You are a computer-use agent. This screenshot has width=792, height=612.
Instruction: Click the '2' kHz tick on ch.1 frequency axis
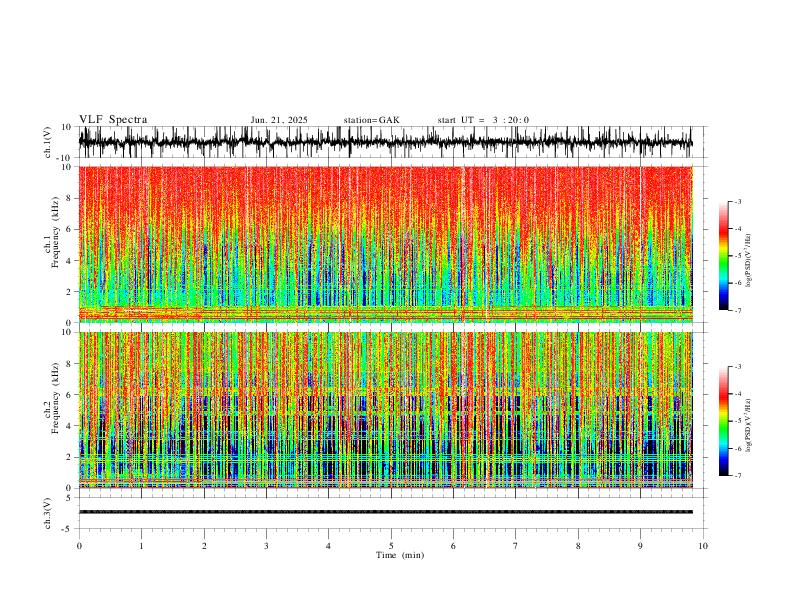click(x=69, y=292)
